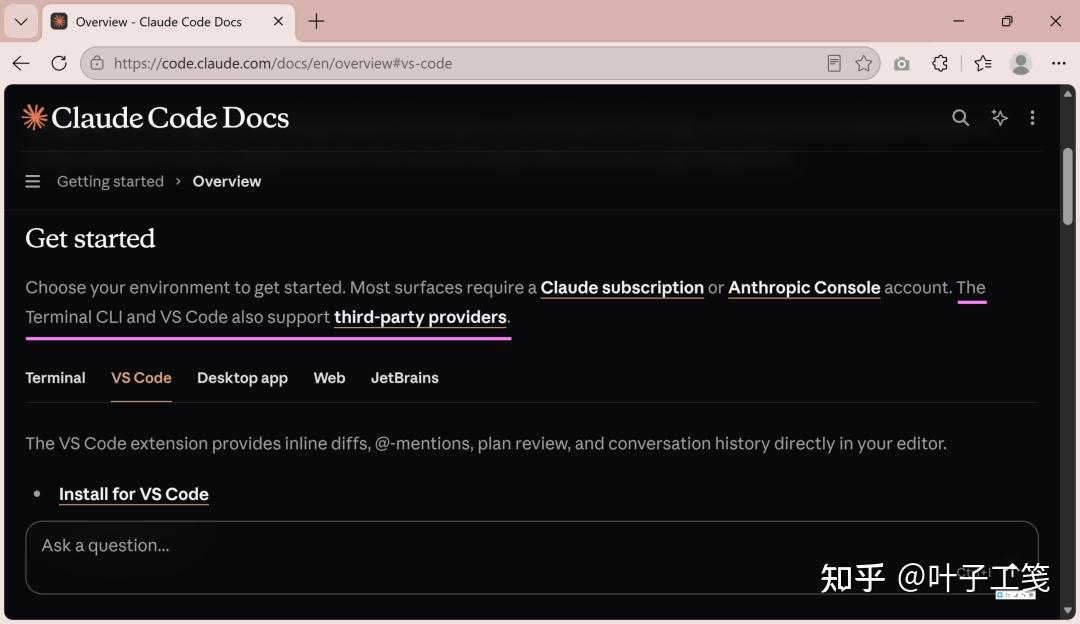Click the scrollbar up arrow
This screenshot has width=1080, height=624.
click(1068, 94)
